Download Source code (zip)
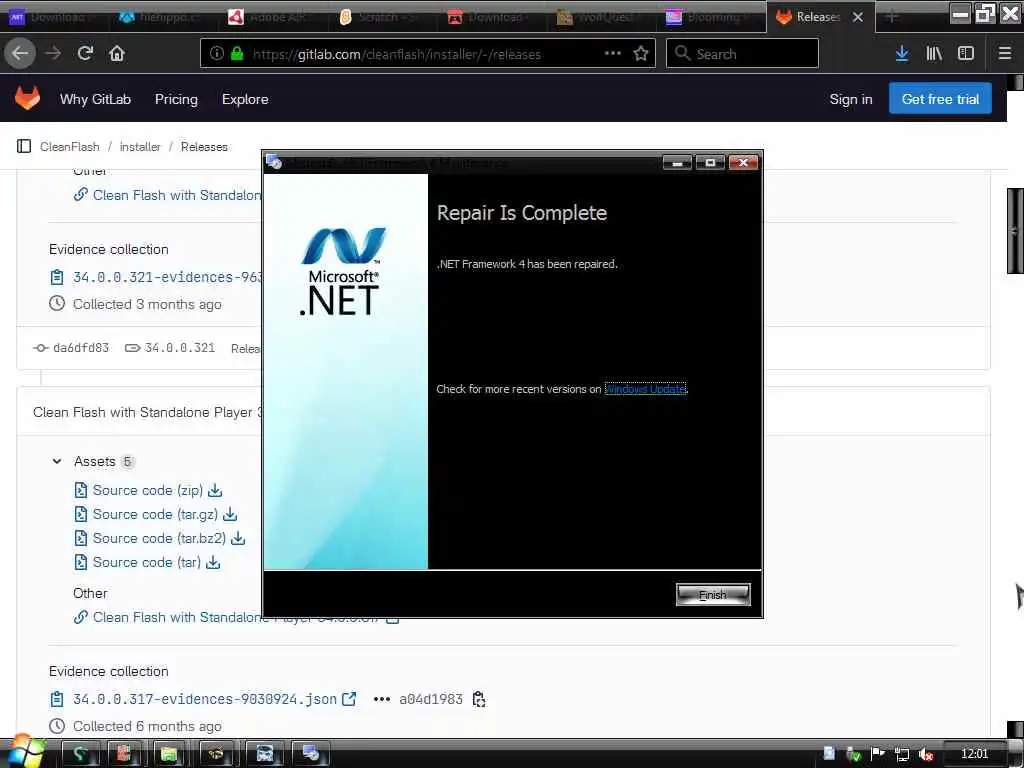Screen dimensions: 1024x768 (x=148, y=490)
